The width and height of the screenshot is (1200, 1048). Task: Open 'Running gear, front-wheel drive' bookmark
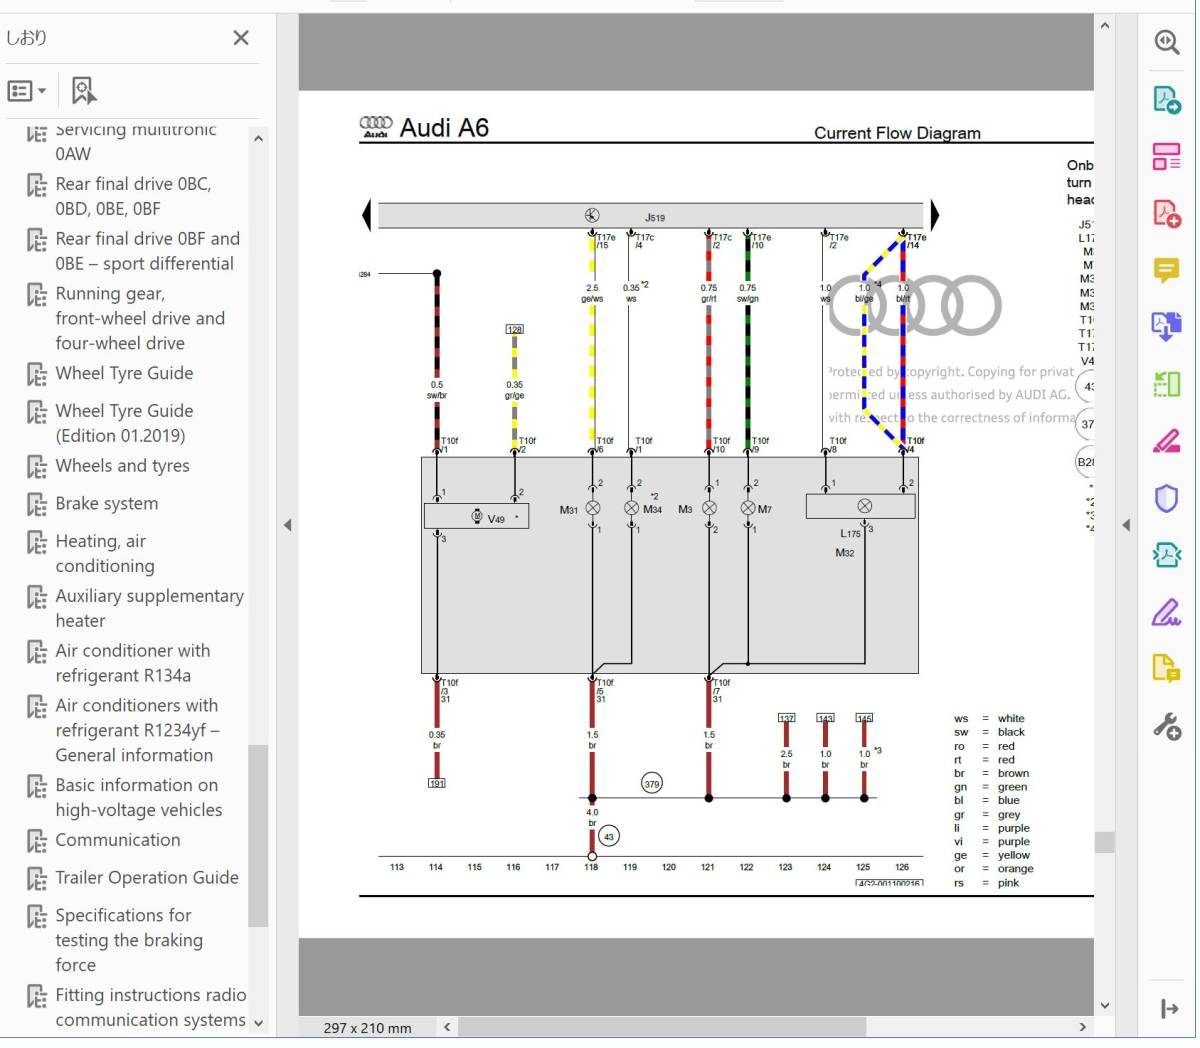click(140, 318)
